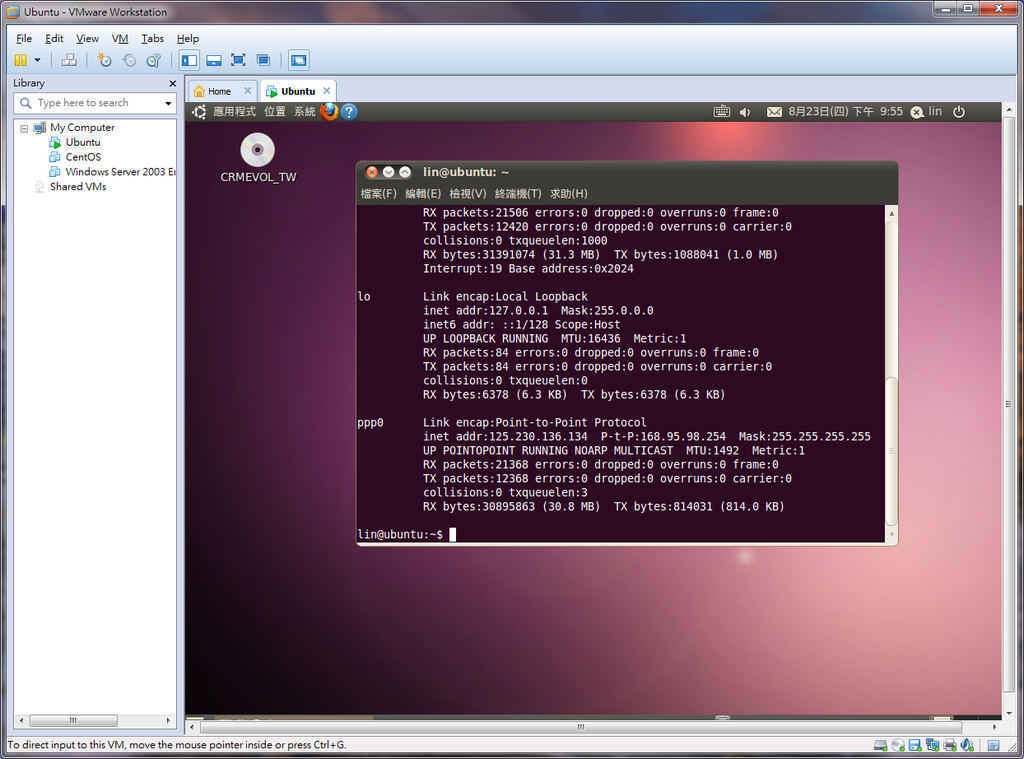
Task: Open the library search dropdown arrow
Action: tap(168, 103)
